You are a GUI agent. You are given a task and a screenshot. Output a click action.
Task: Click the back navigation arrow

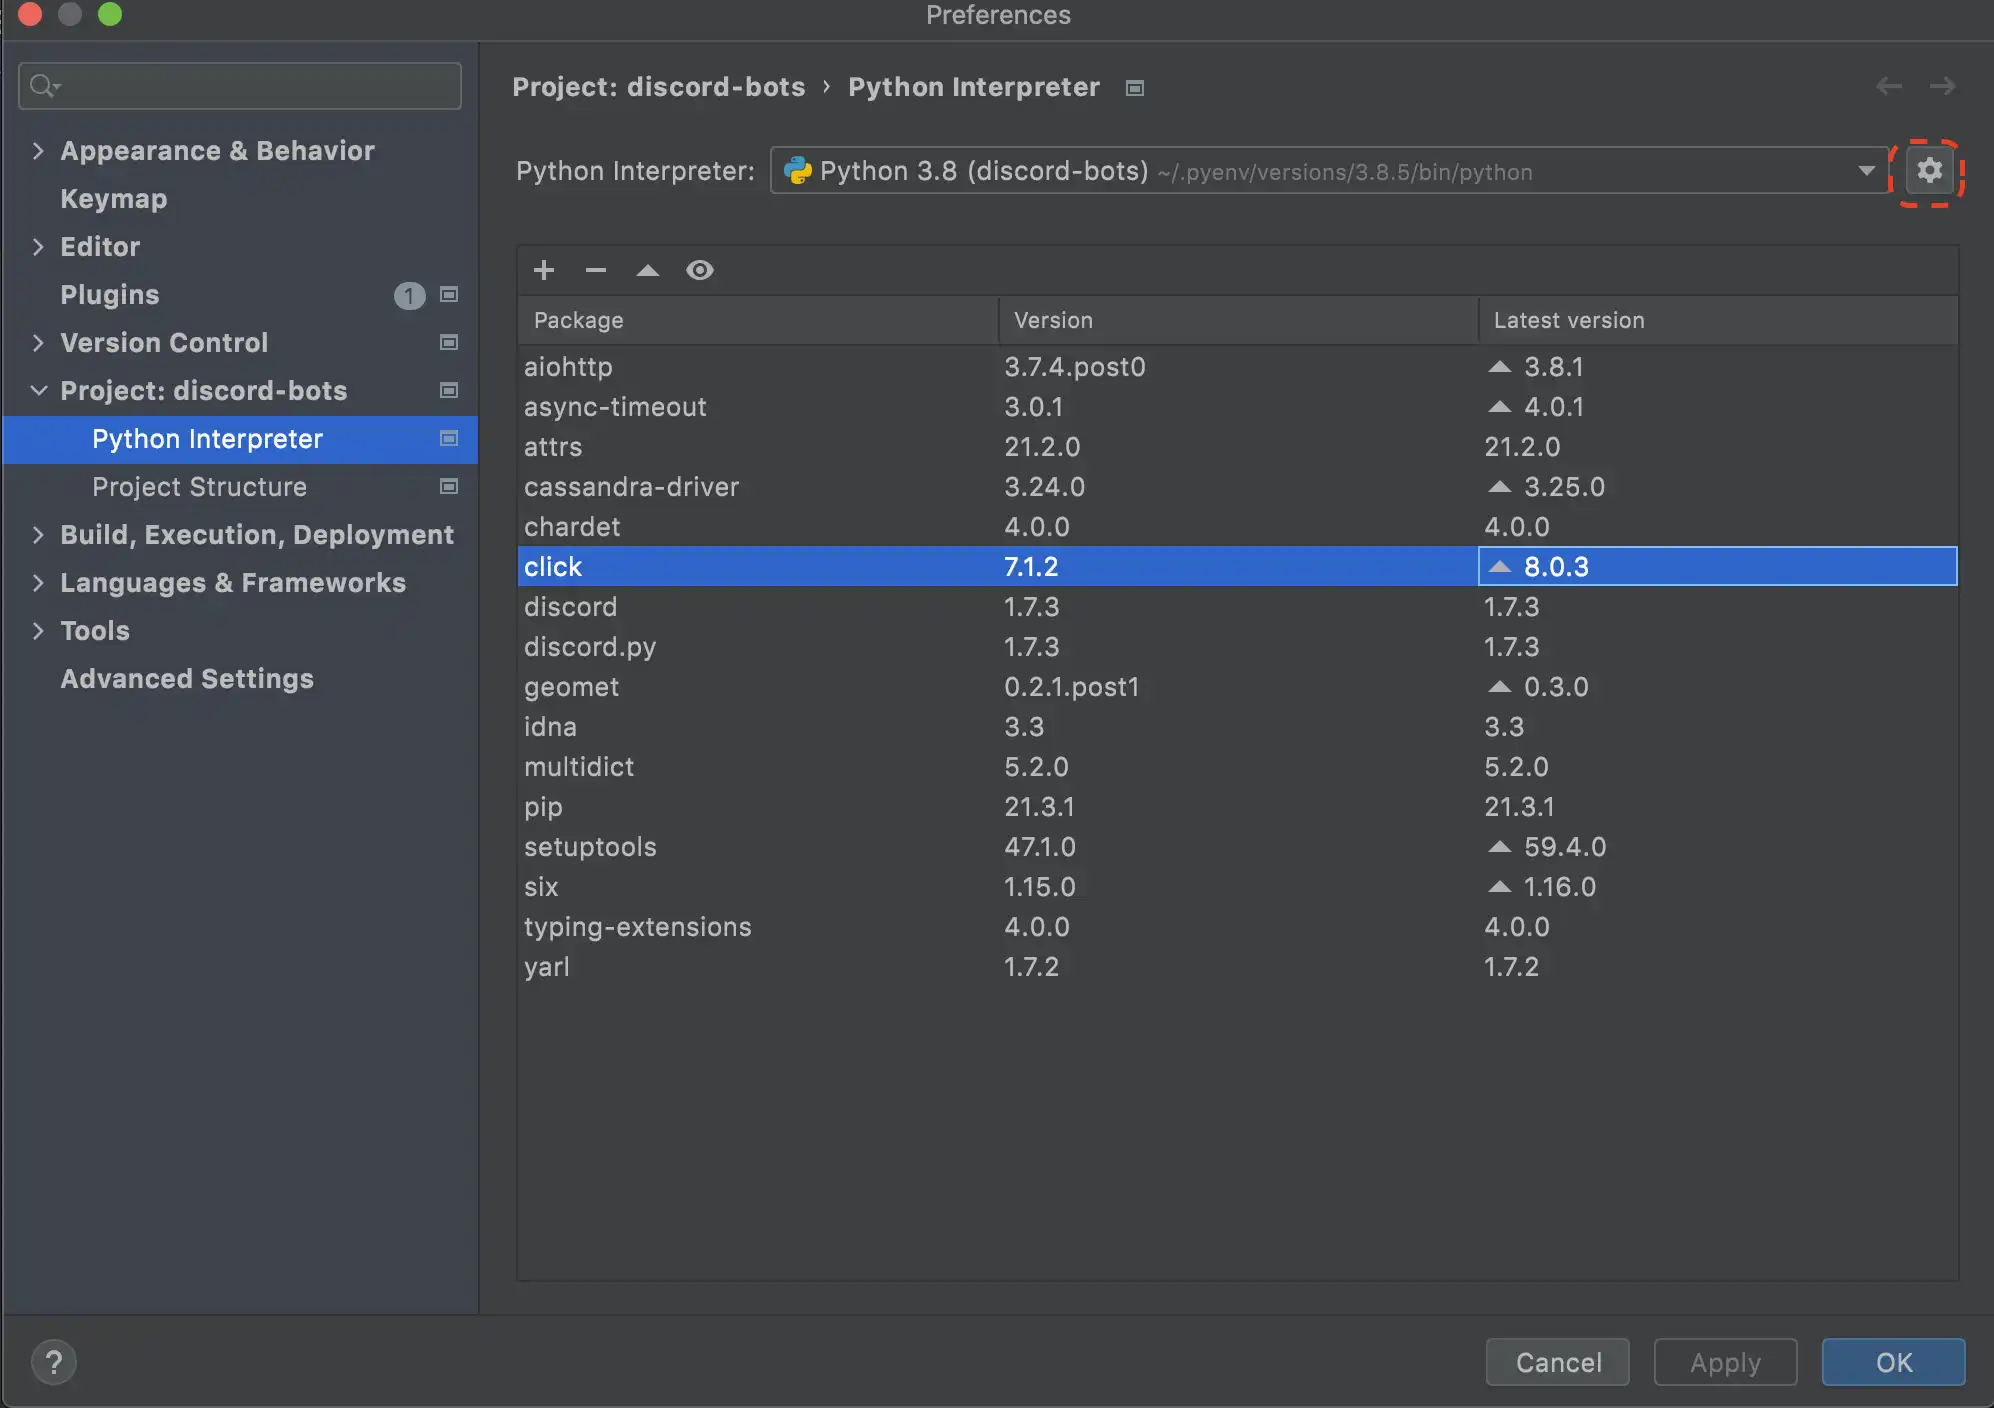[x=1889, y=86]
